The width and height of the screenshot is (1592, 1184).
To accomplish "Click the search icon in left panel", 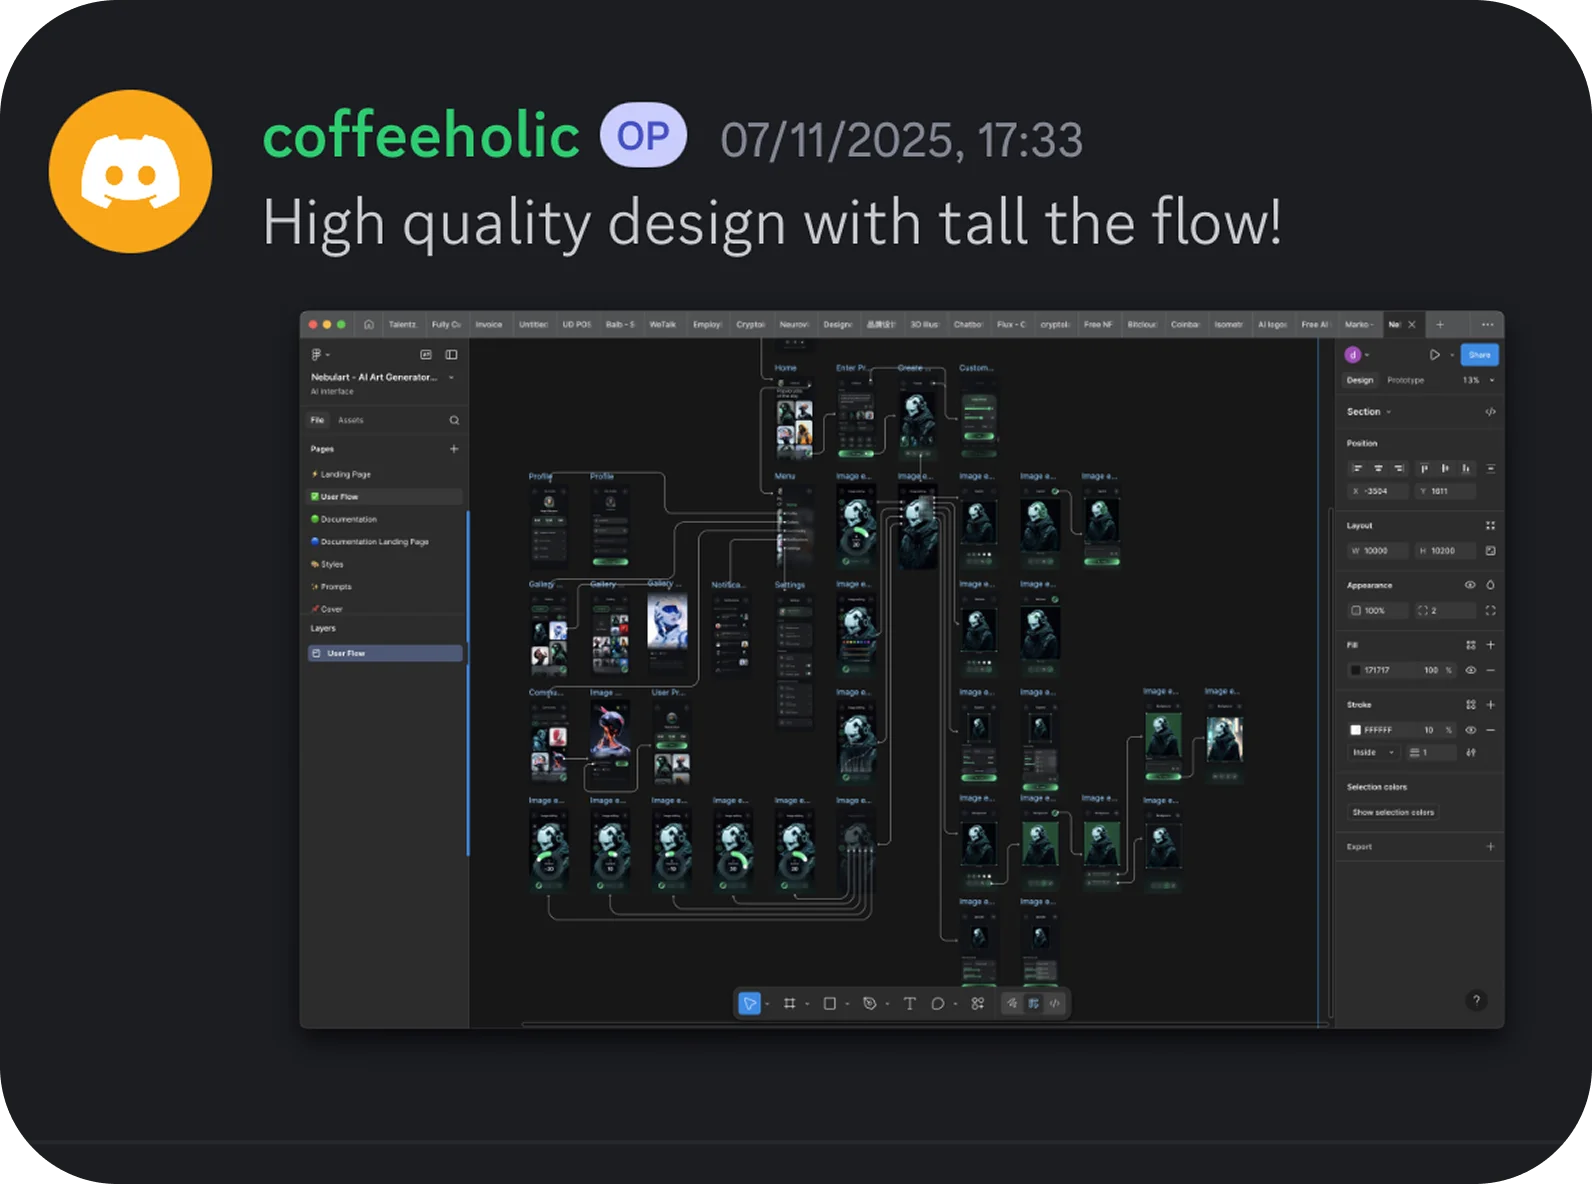I will coord(454,420).
